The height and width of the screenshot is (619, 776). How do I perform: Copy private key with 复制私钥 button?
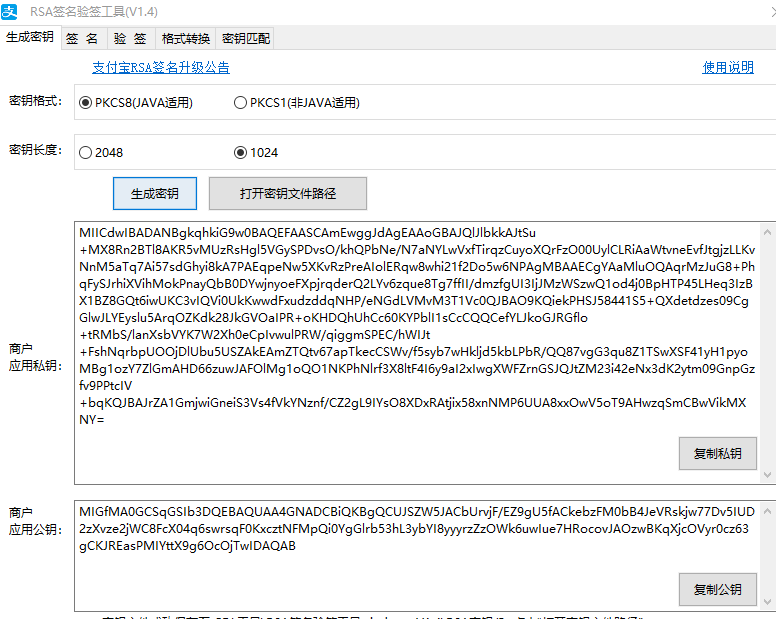pos(718,453)
